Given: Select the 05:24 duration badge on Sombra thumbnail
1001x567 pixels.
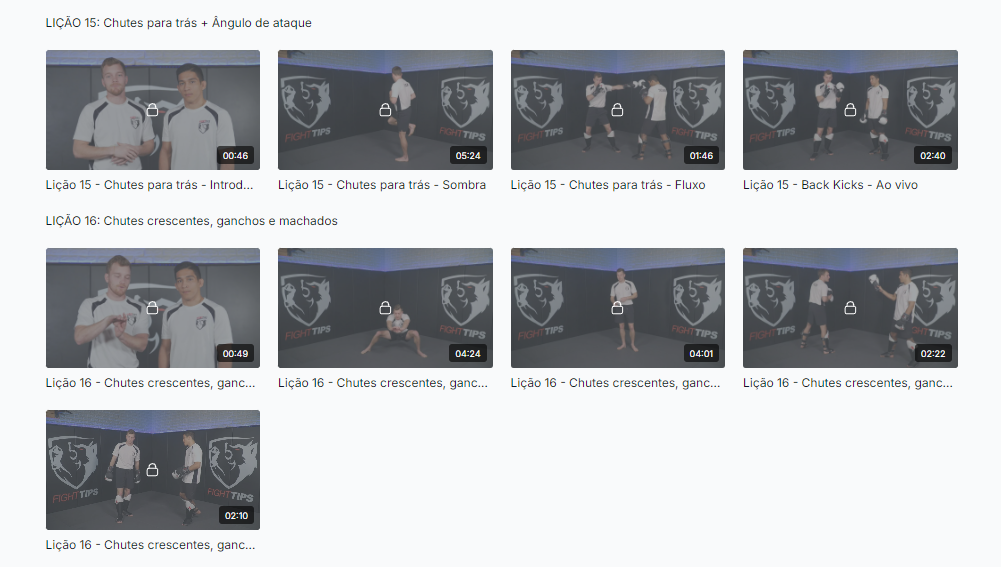Looking at the screenshot, I should coord(468,155).
